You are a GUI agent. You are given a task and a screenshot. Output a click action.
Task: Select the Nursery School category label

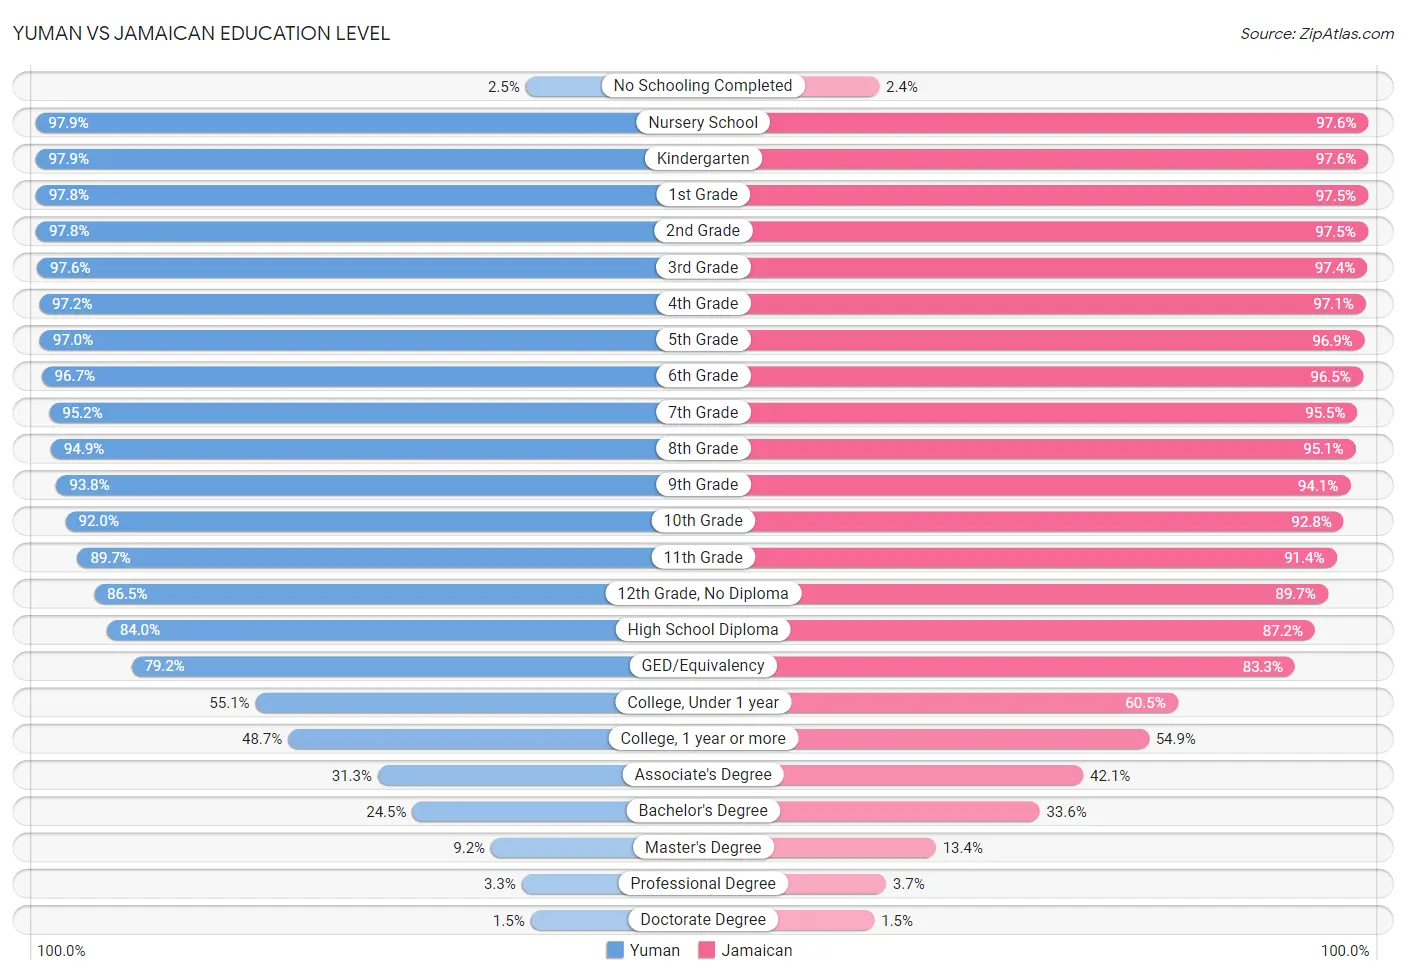[703, 122]
